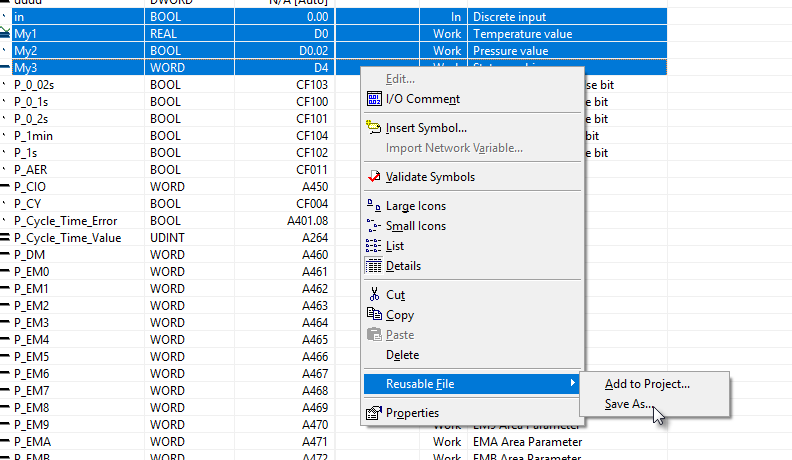The image size is (792, 460).
Task: Click the P_Cycle_Time_Value symbol name
Action: pyautogui.click(x=68, y=238)
